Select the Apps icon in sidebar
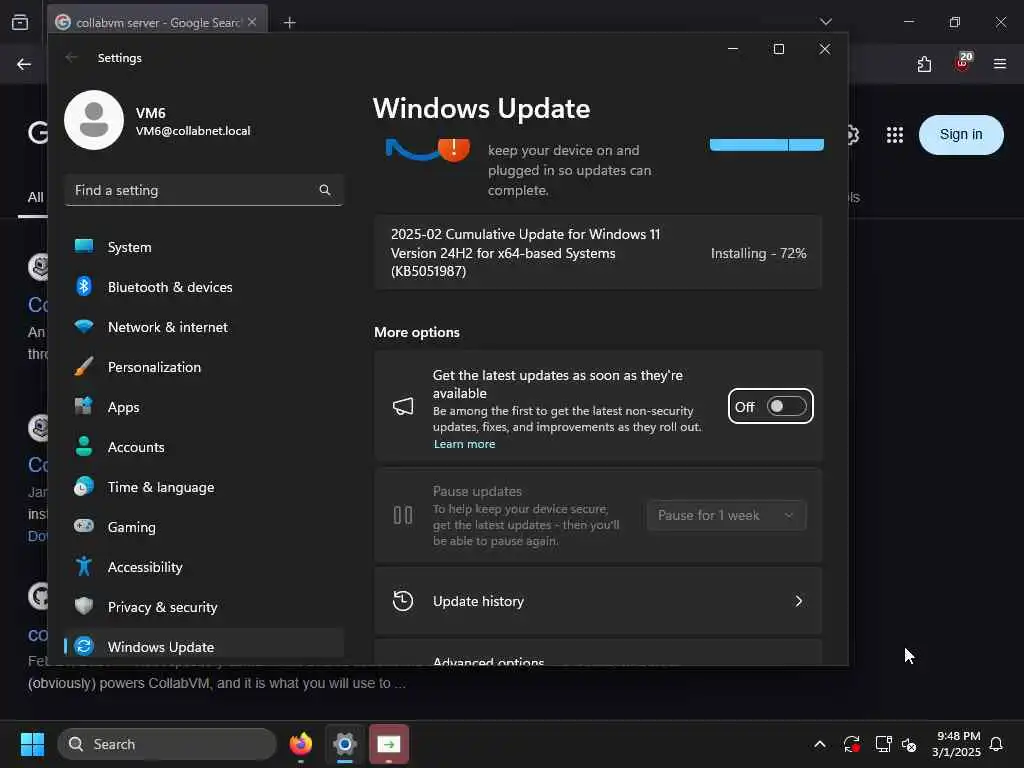1024x768 pixels. point(84,406)
